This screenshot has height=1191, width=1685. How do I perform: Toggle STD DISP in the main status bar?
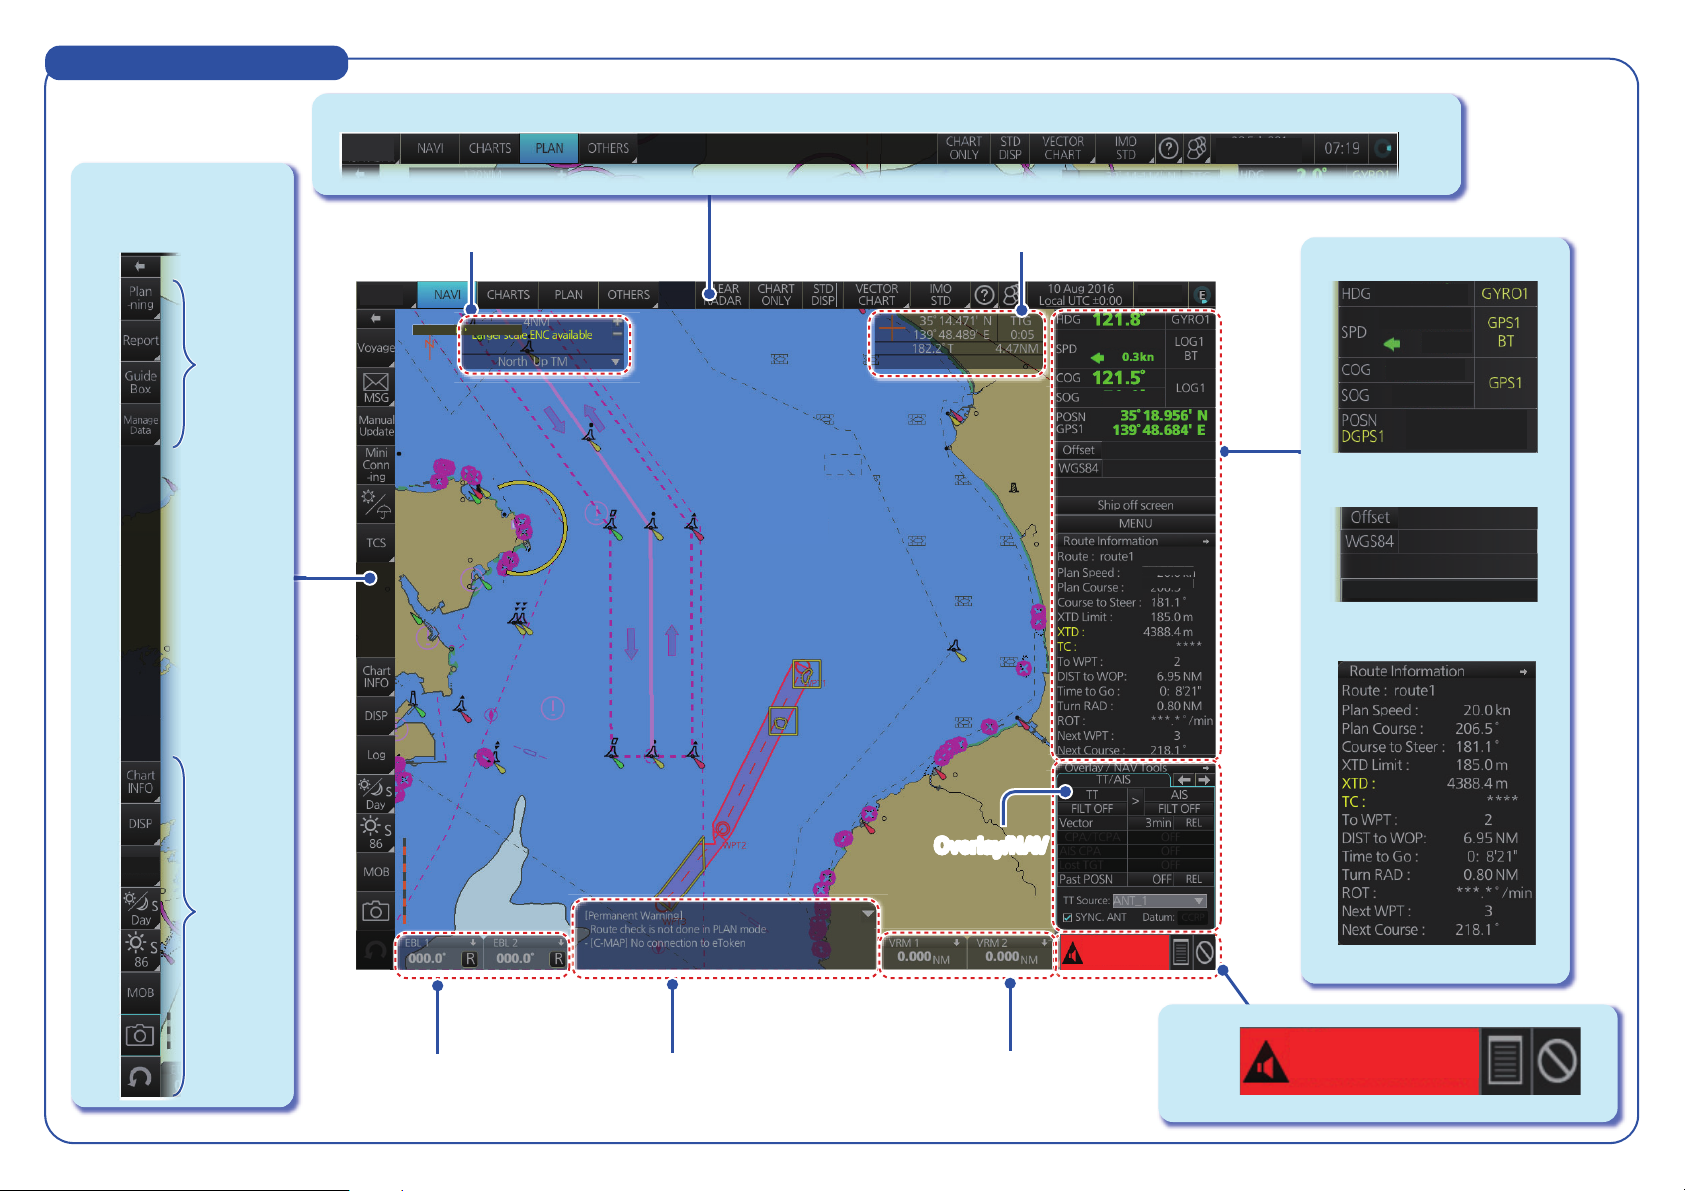(x=823, y=295)
